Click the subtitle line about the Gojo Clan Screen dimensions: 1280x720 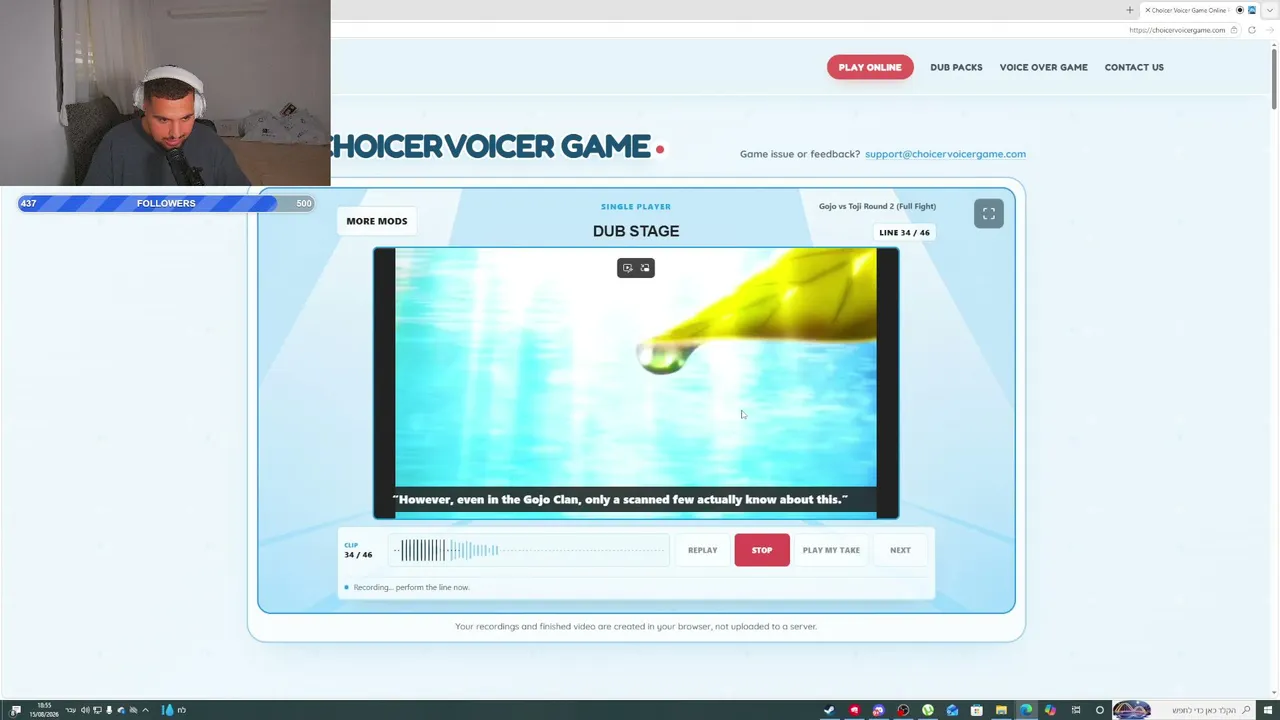(620, 499)
